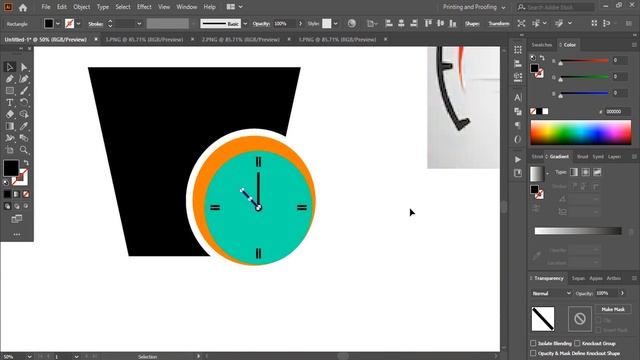This screenshot has width=640, height=360.
Task: Select the Paintbrush tool
Action: (x=24, y=91)
